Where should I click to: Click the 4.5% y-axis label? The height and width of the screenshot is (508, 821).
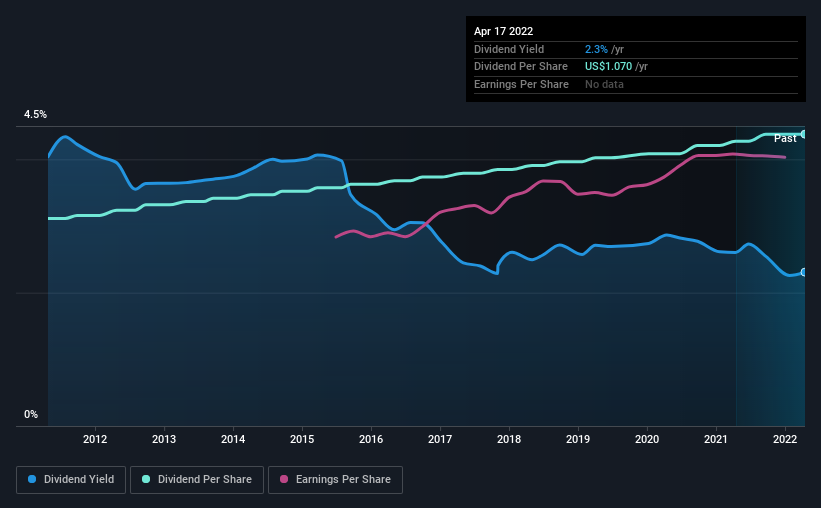click(x=35, y=114)
